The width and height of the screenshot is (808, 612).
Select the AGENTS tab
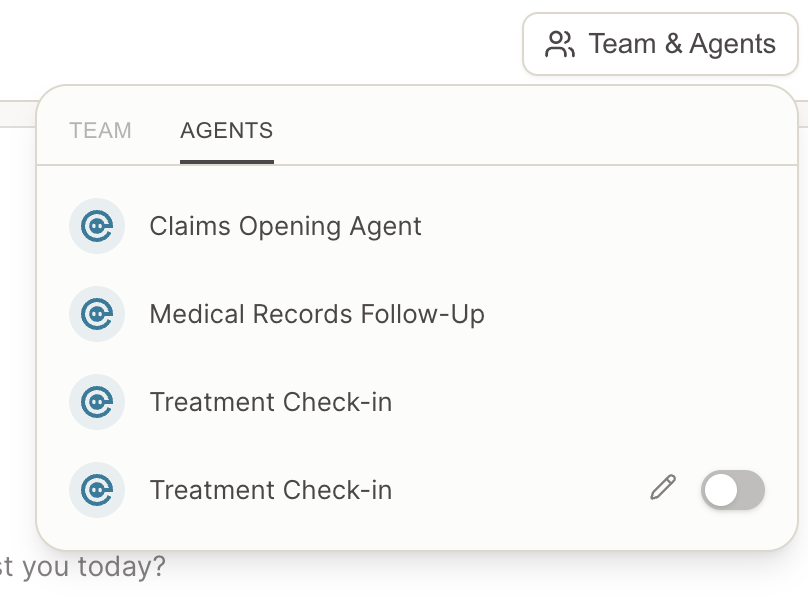click(227, 130)
